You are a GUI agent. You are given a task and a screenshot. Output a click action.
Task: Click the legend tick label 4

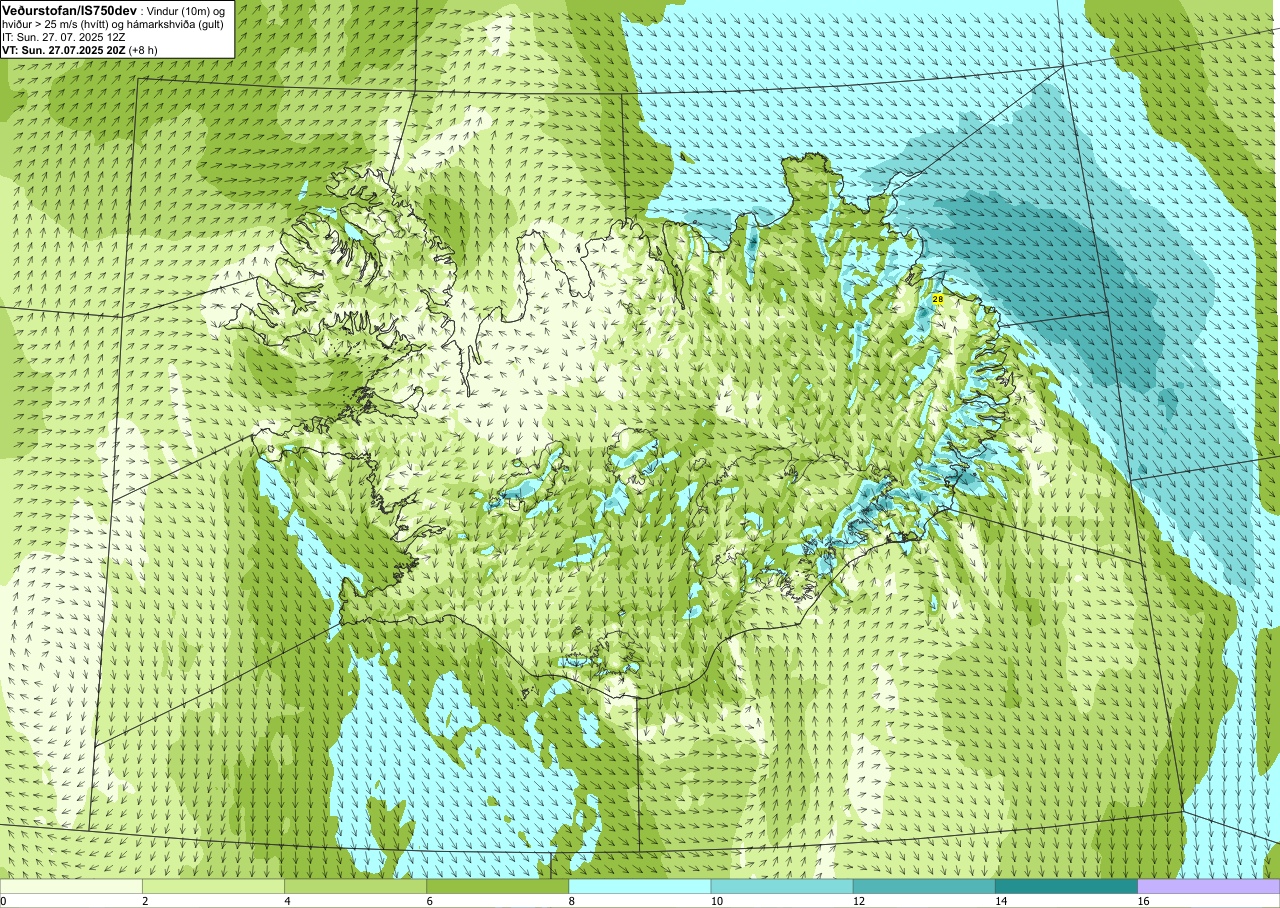tap(288, 901)
